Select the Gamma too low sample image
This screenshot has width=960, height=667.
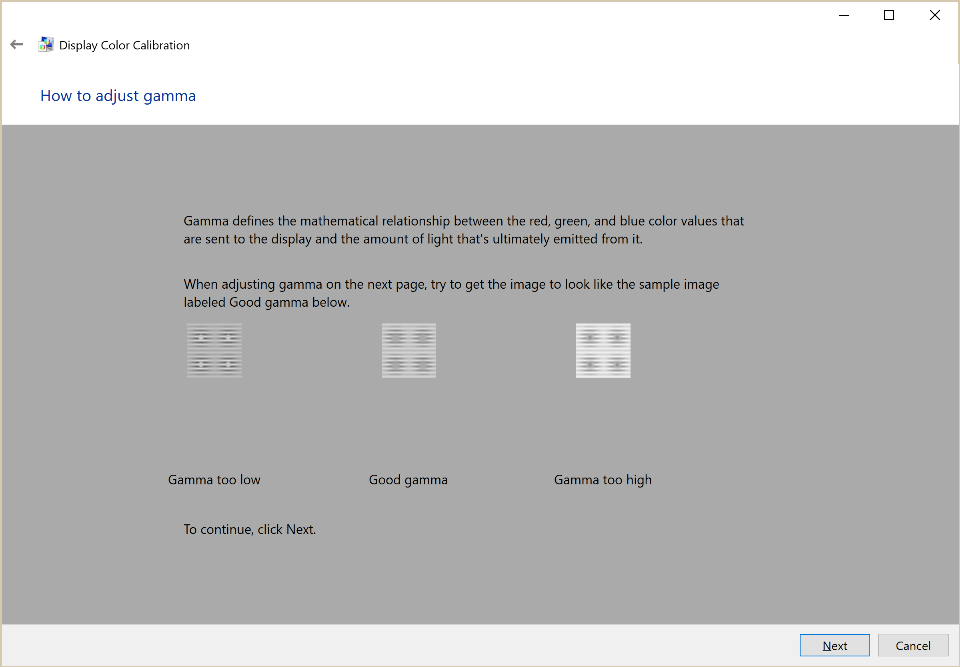[214, 350]
